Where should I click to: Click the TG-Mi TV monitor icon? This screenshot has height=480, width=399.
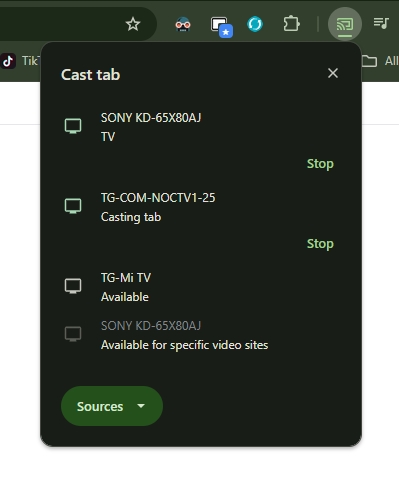tap(73, 286)
